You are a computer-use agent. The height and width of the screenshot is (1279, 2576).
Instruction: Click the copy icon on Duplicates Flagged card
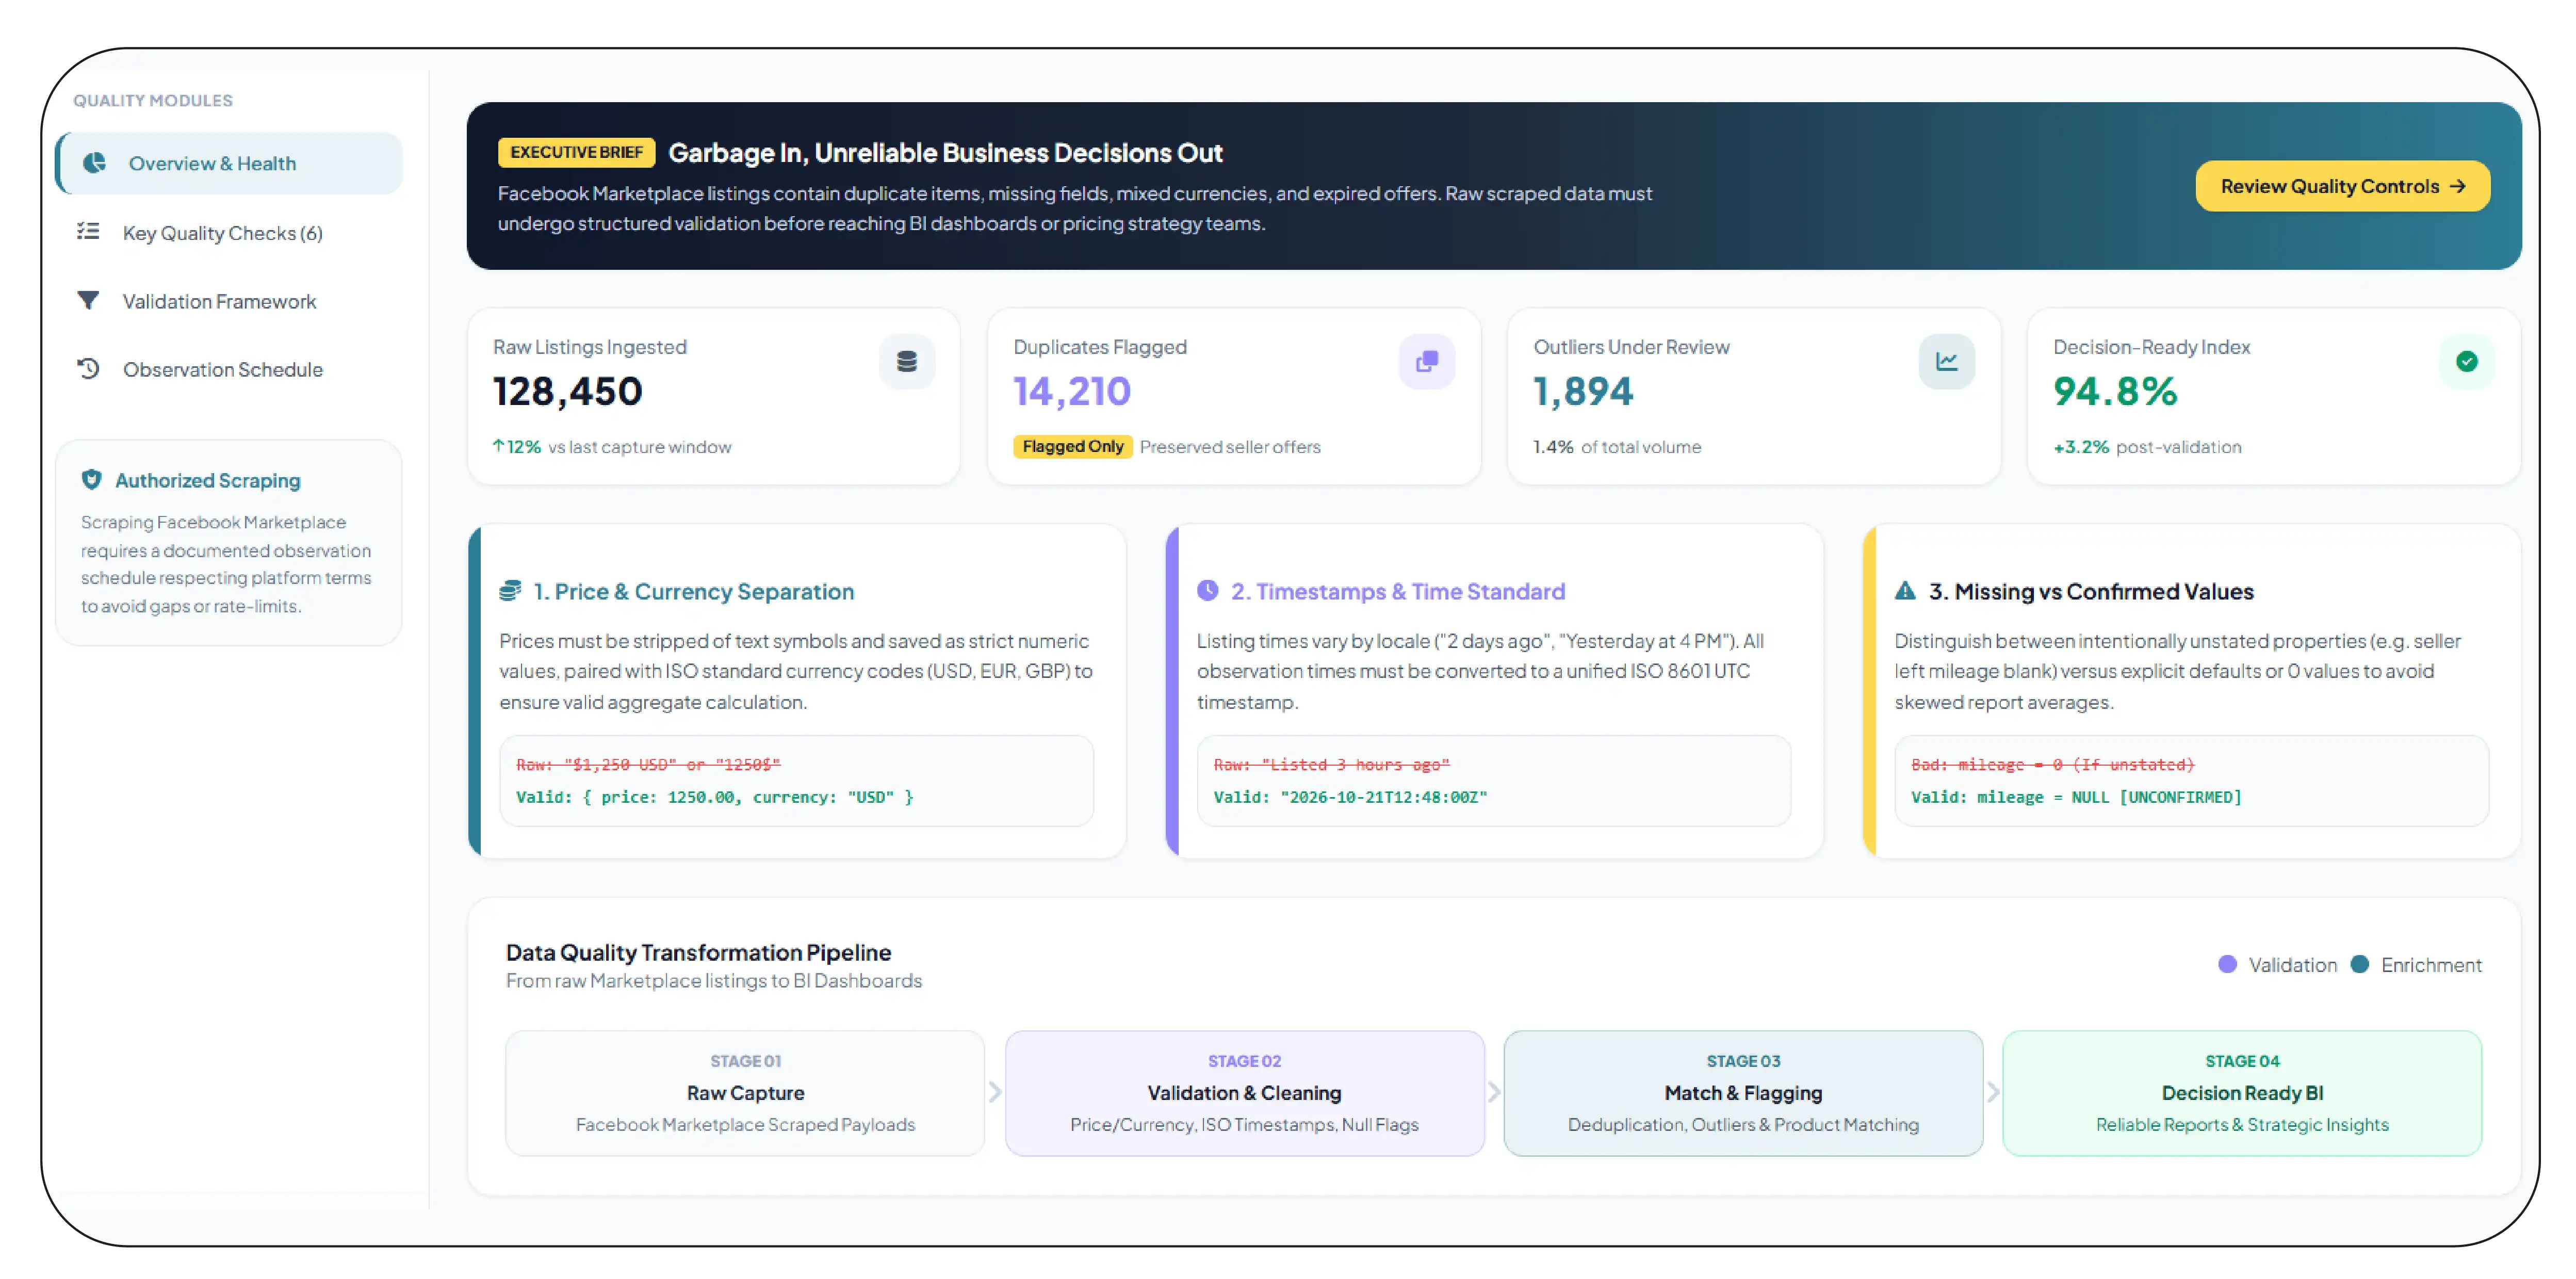click(x=1427, y=361)
